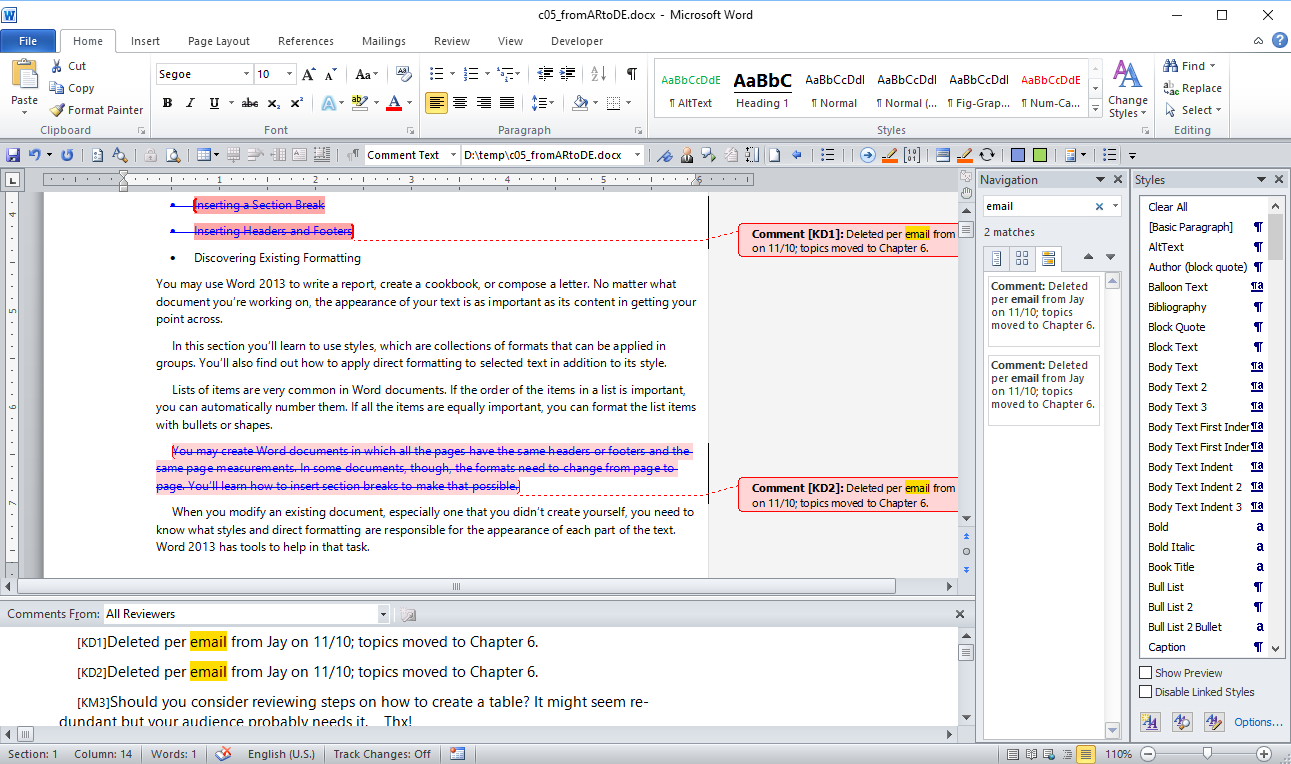Open the font size dropdown showing 10
Image resolution: width=1291 pixels, height=764 pixels.
pos(290,74)
